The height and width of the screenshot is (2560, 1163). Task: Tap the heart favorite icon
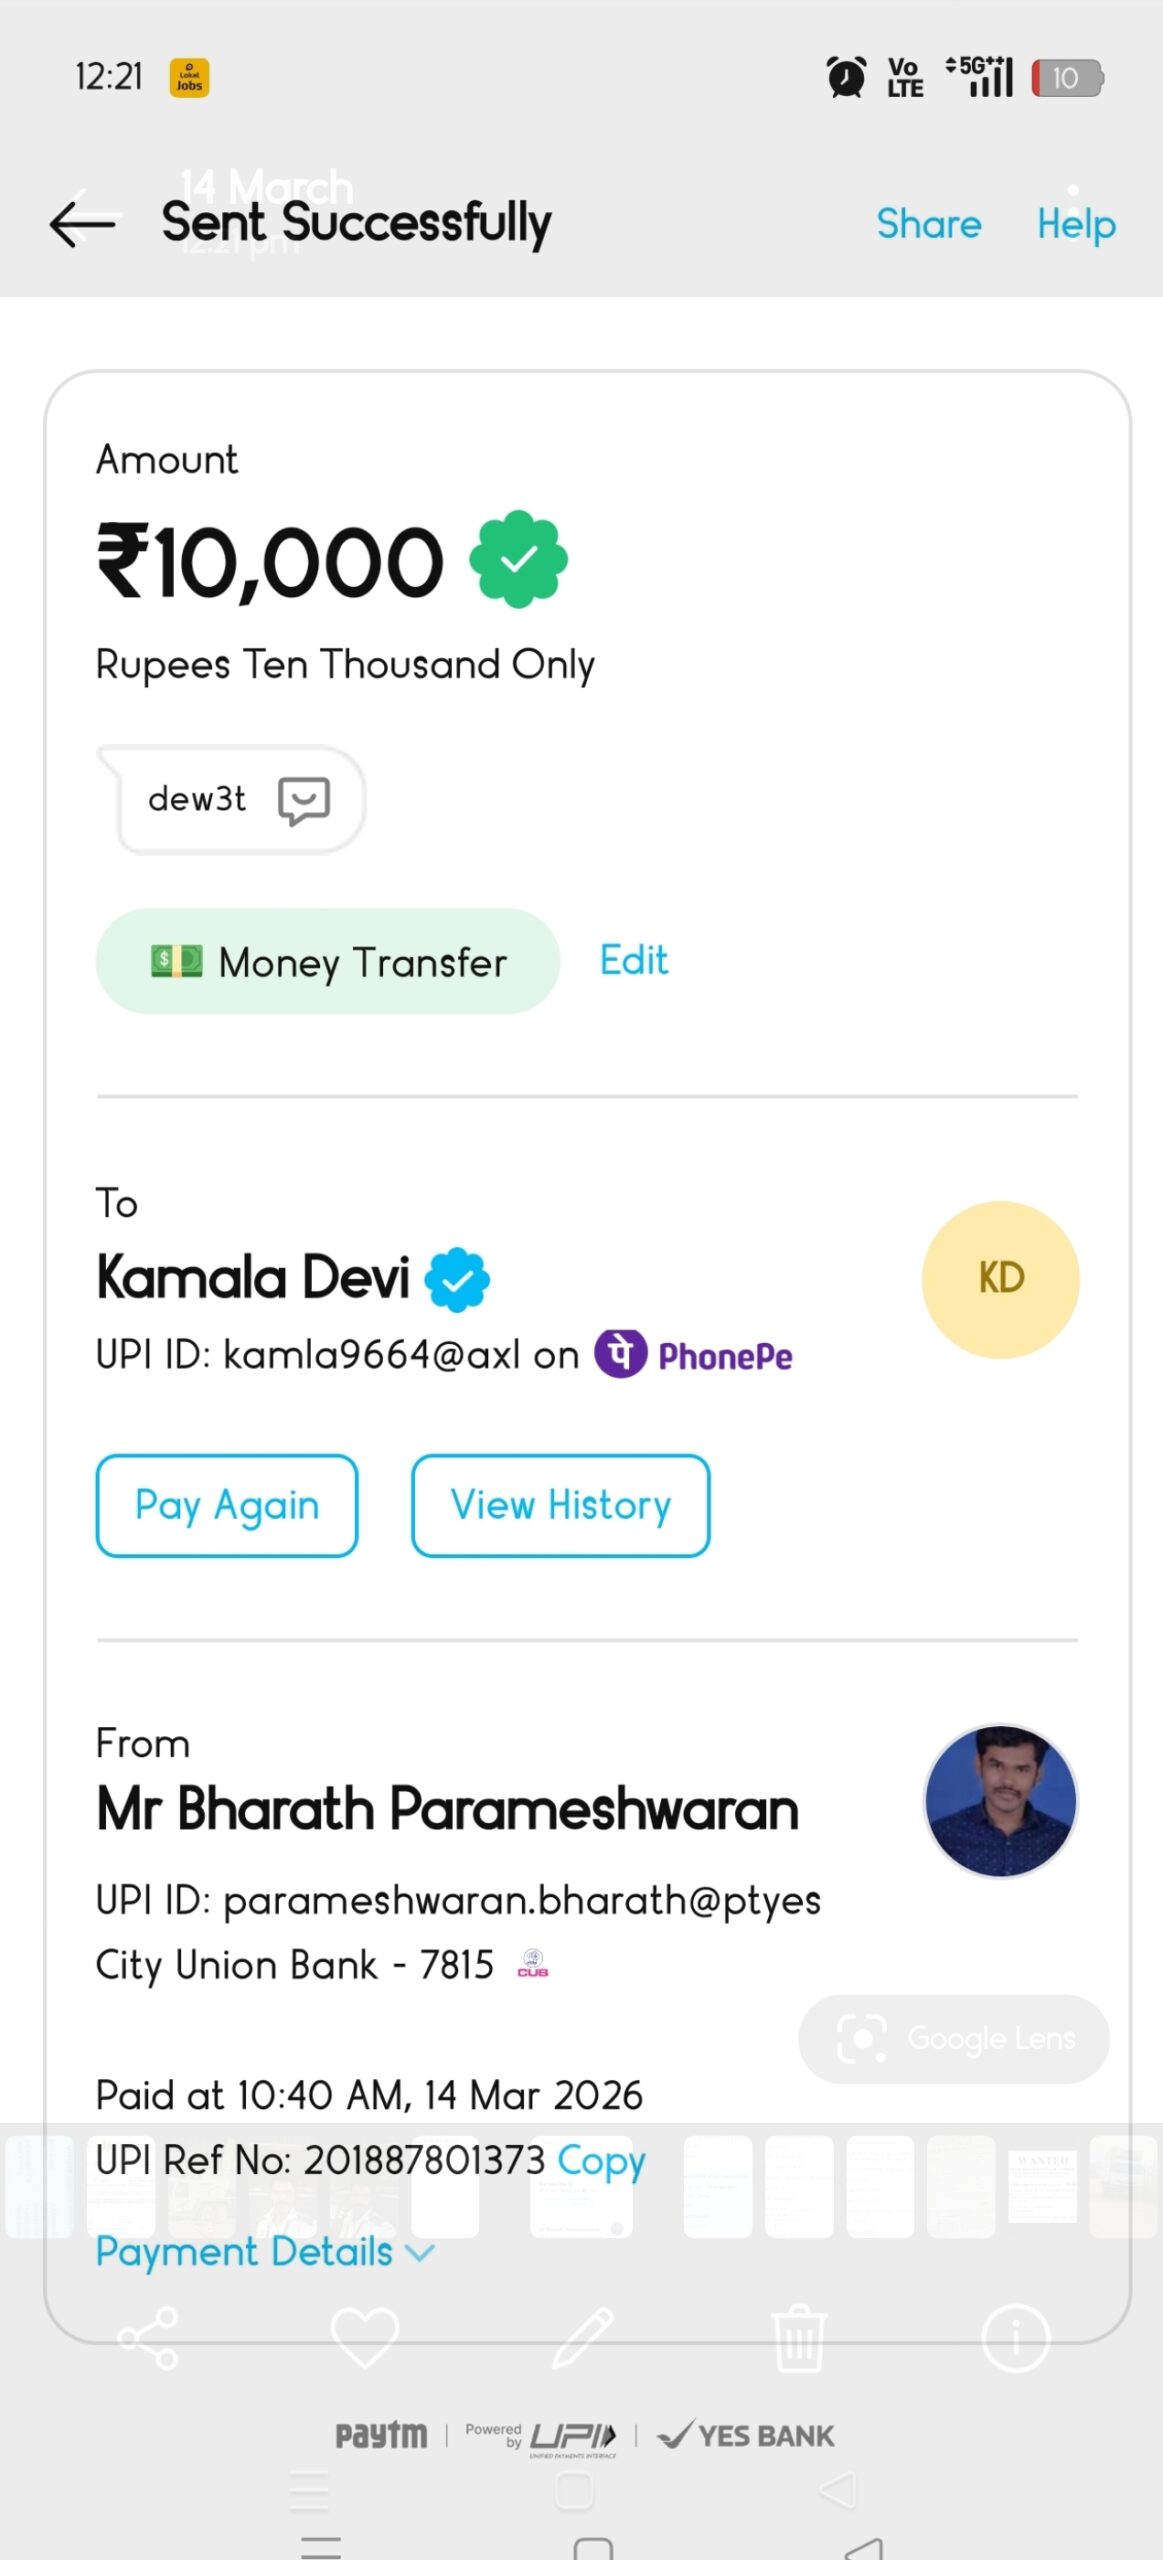364,2338
